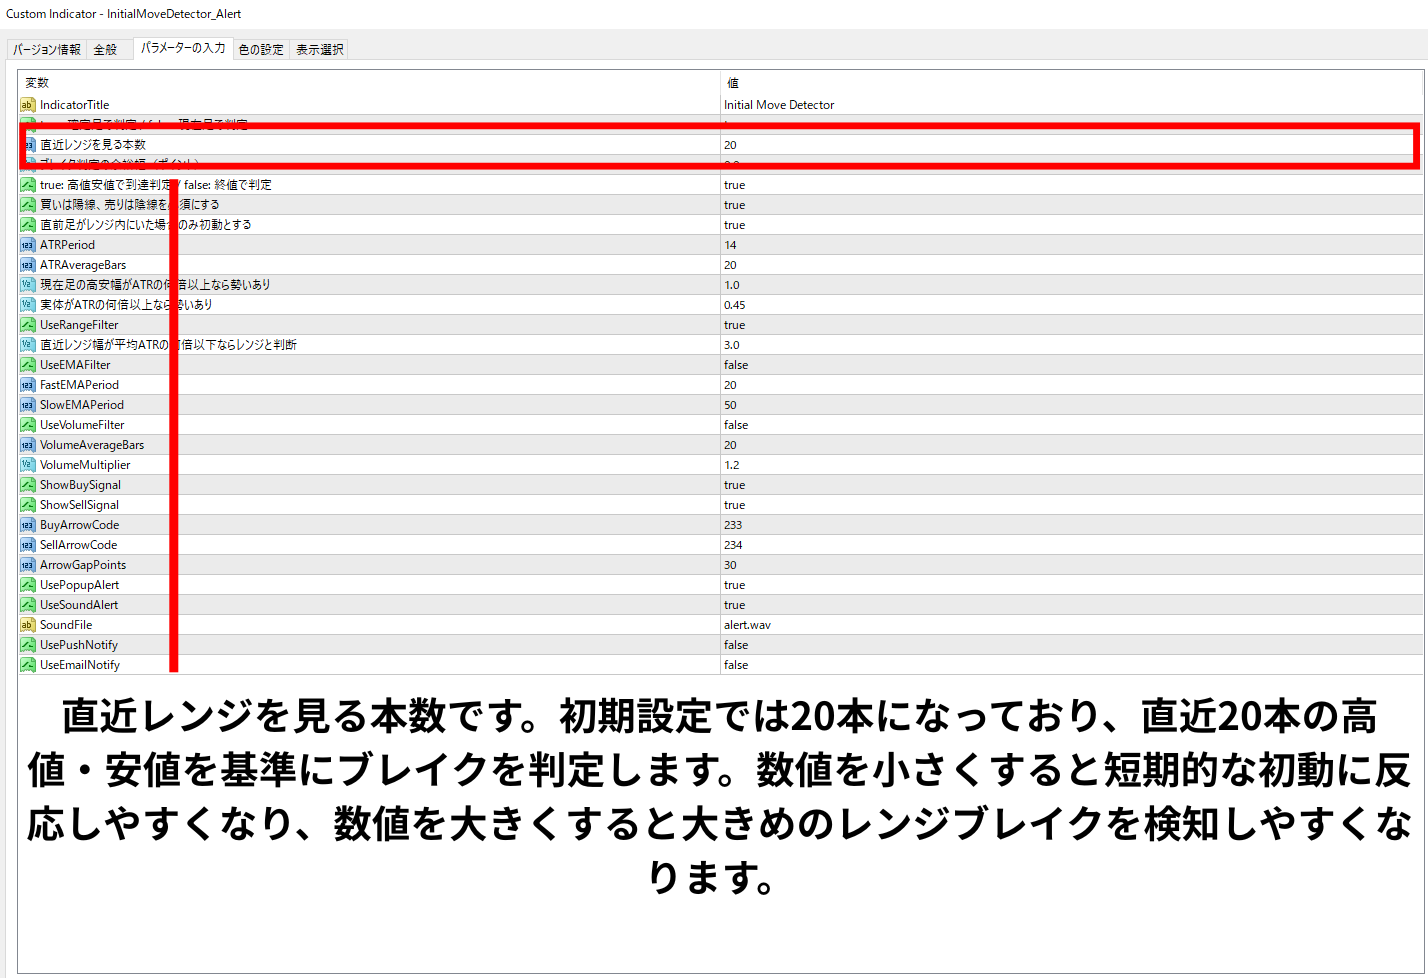1428x978 pixels.
Task: Click the UseRangeFilter boolean type icon
Action: coord(28,325)
